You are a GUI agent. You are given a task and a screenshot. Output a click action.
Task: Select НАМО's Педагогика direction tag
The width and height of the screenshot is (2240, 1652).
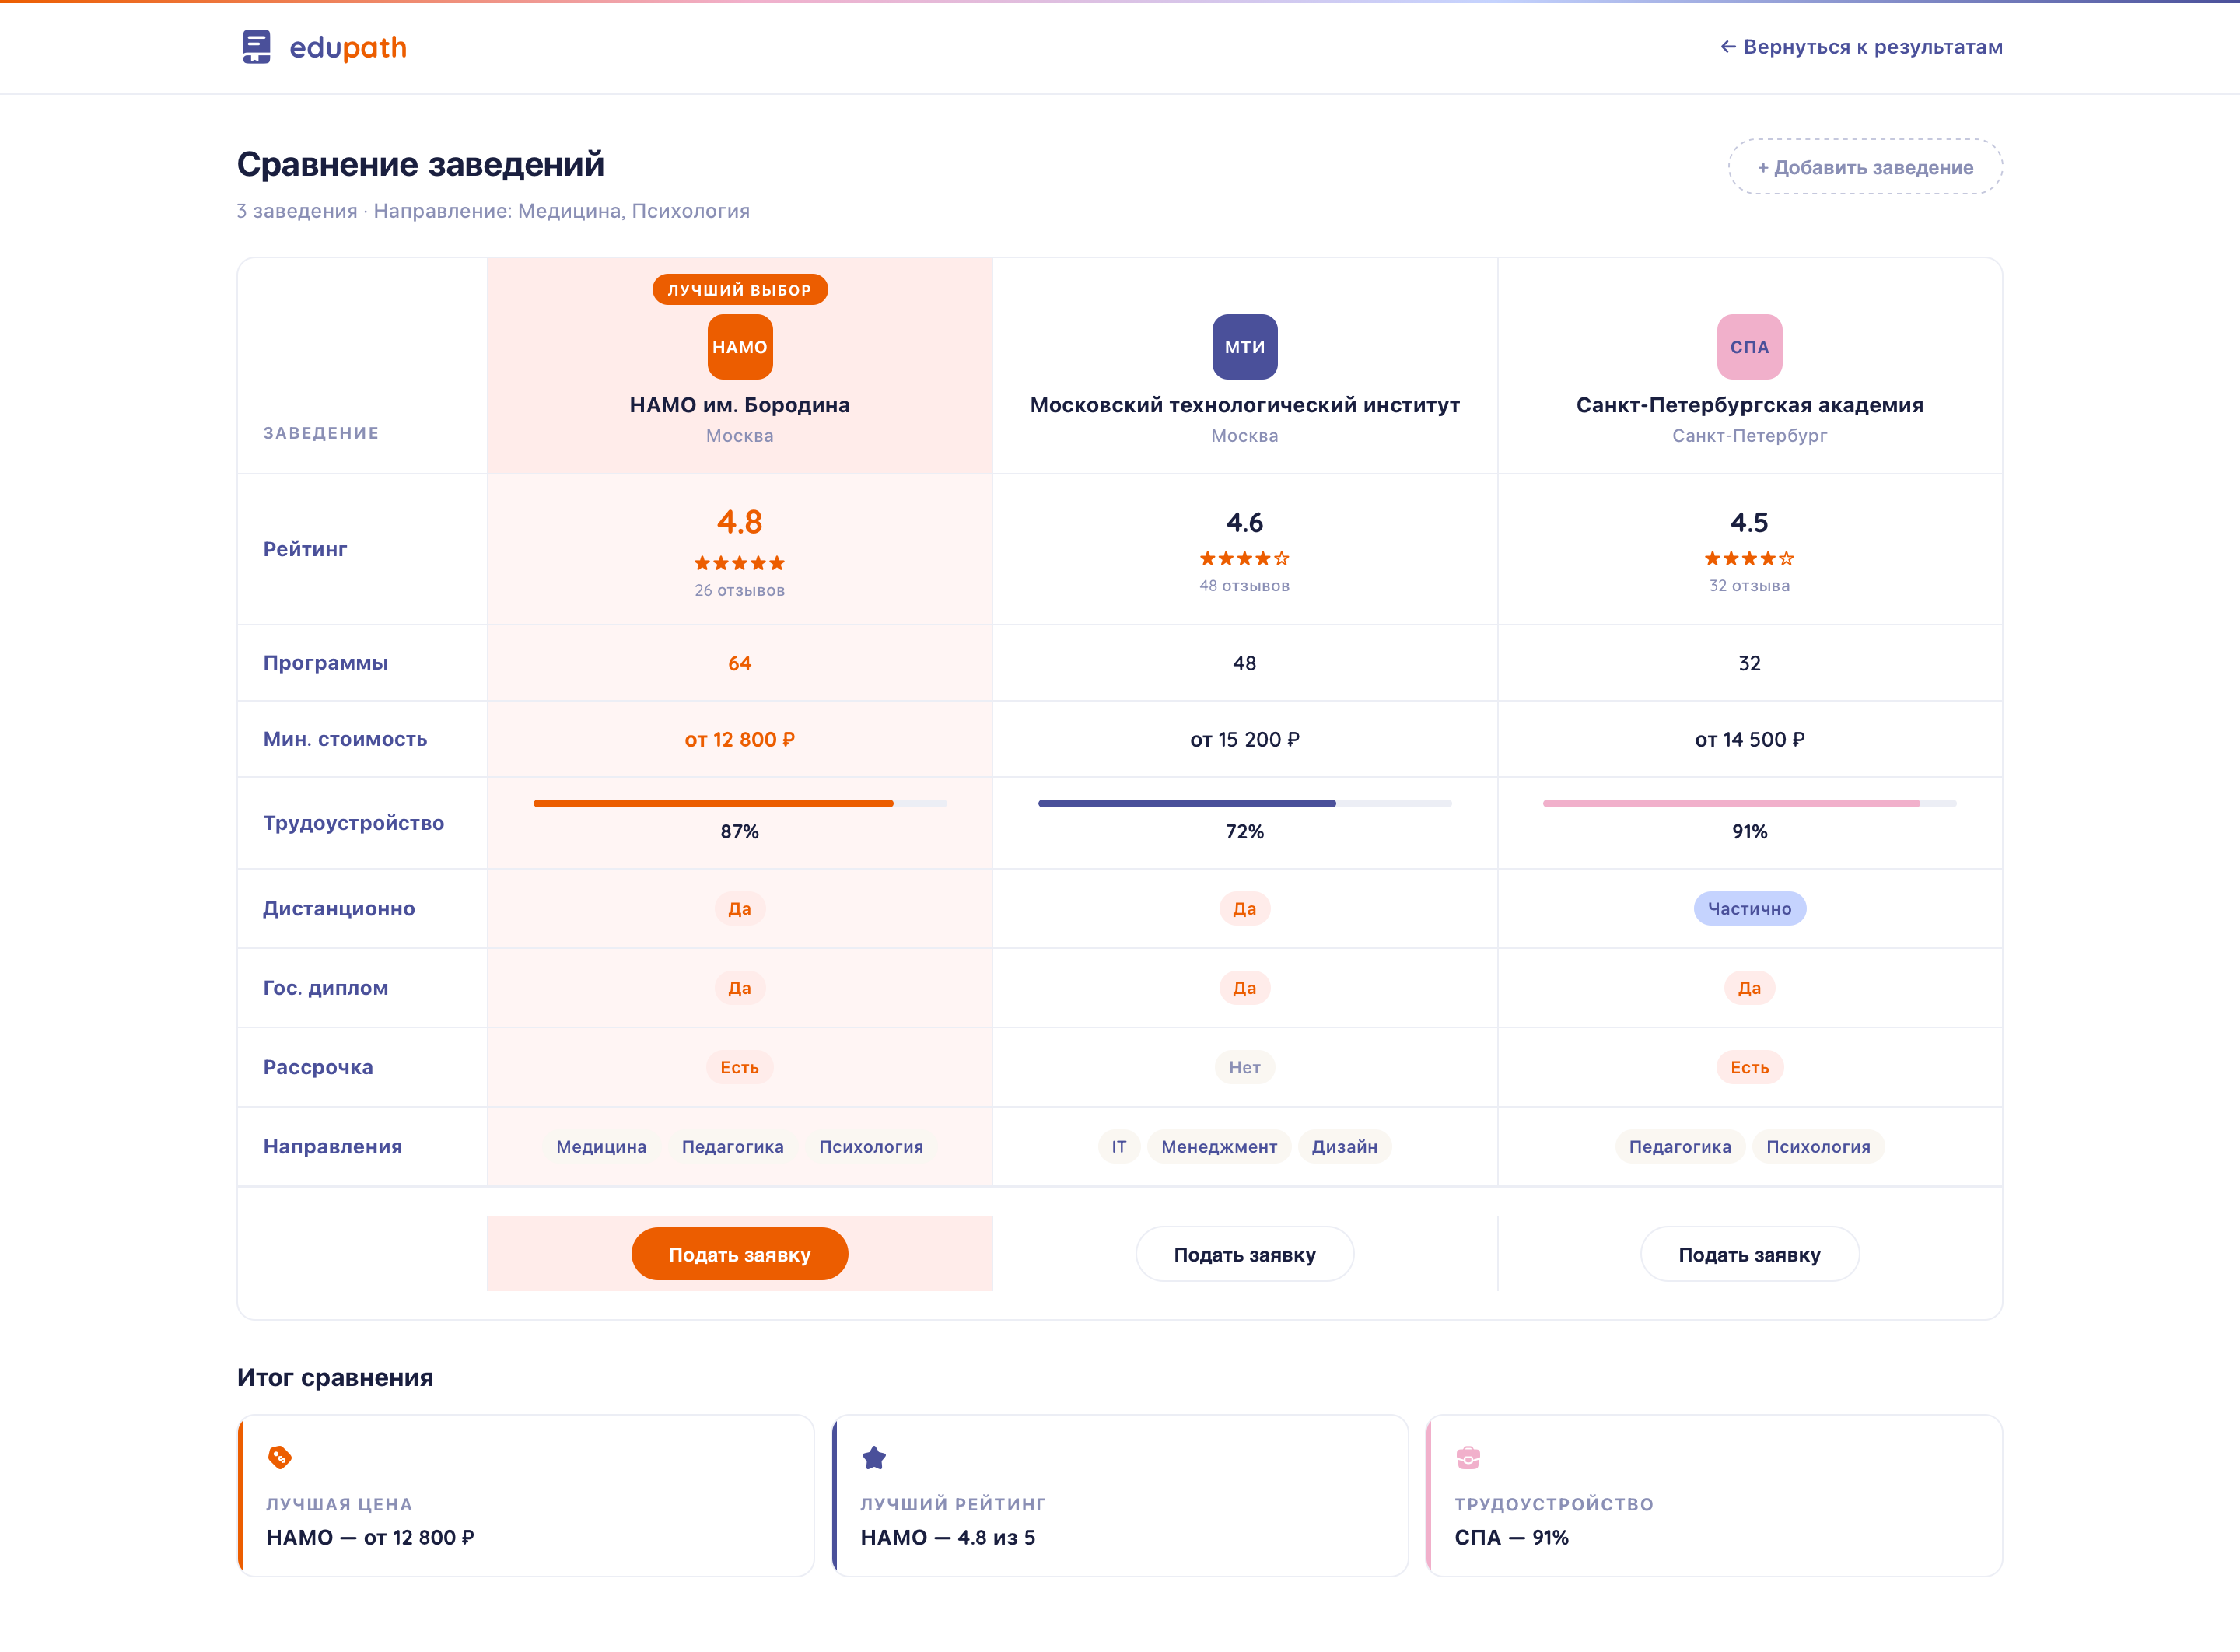[x=733, y=1147]
